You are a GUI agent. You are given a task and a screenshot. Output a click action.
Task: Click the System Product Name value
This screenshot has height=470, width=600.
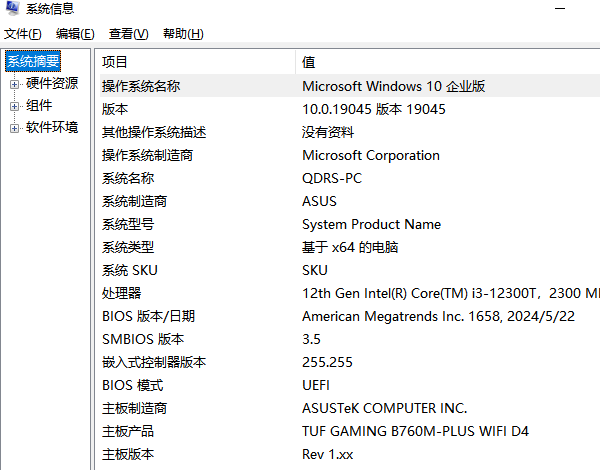pyautogui.click(x=371, y=224)
